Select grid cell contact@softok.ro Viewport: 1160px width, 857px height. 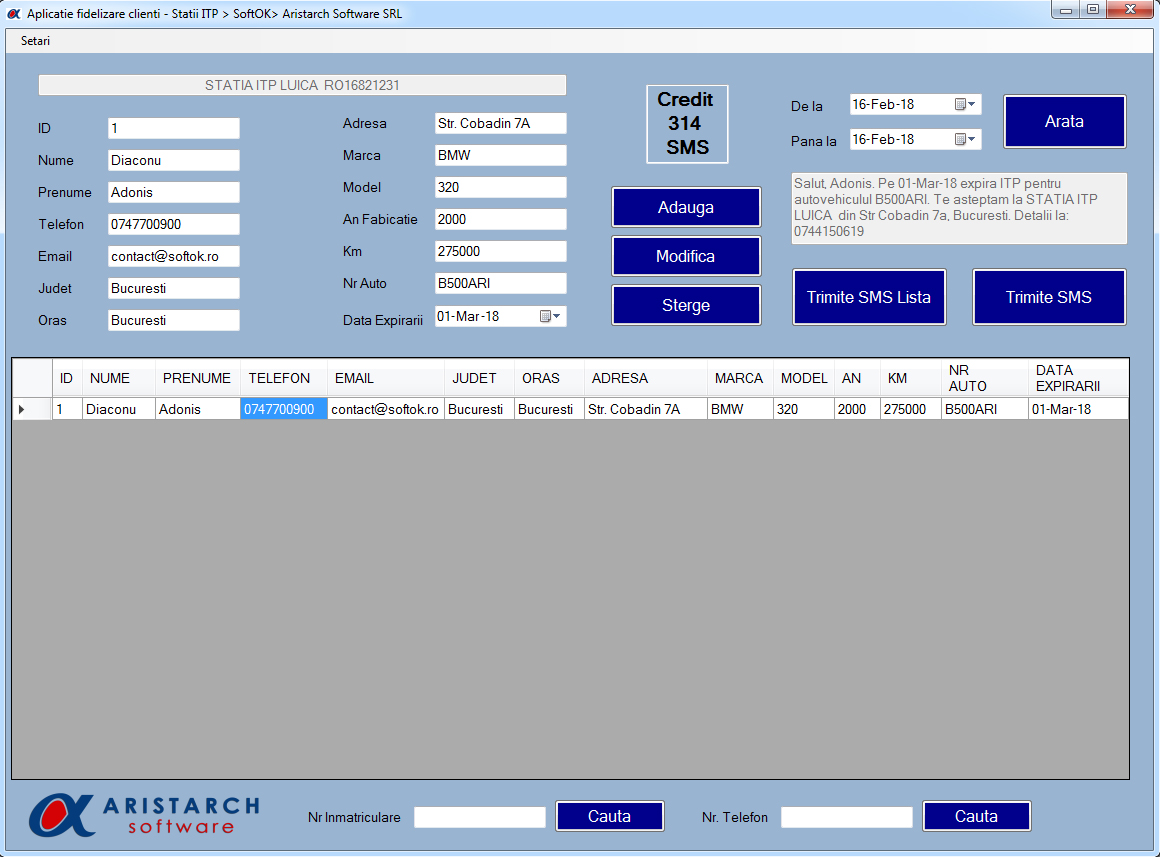click(385, 409)
